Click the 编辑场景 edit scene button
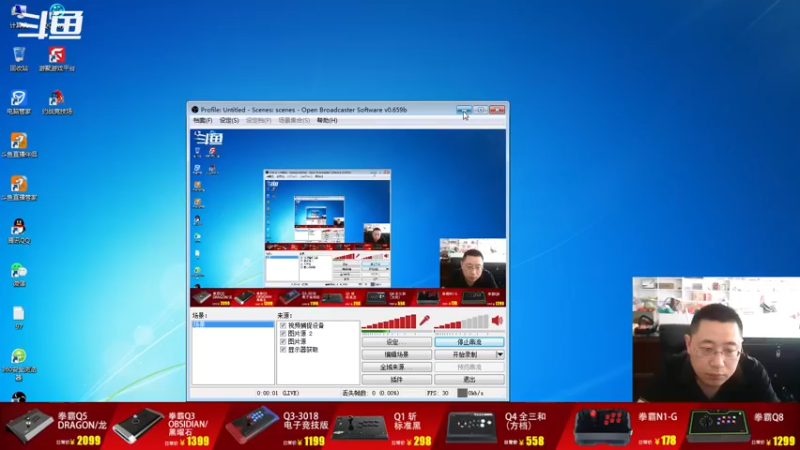Image resolution: width=800 pixels, height=450 pixels. (396, 355)
